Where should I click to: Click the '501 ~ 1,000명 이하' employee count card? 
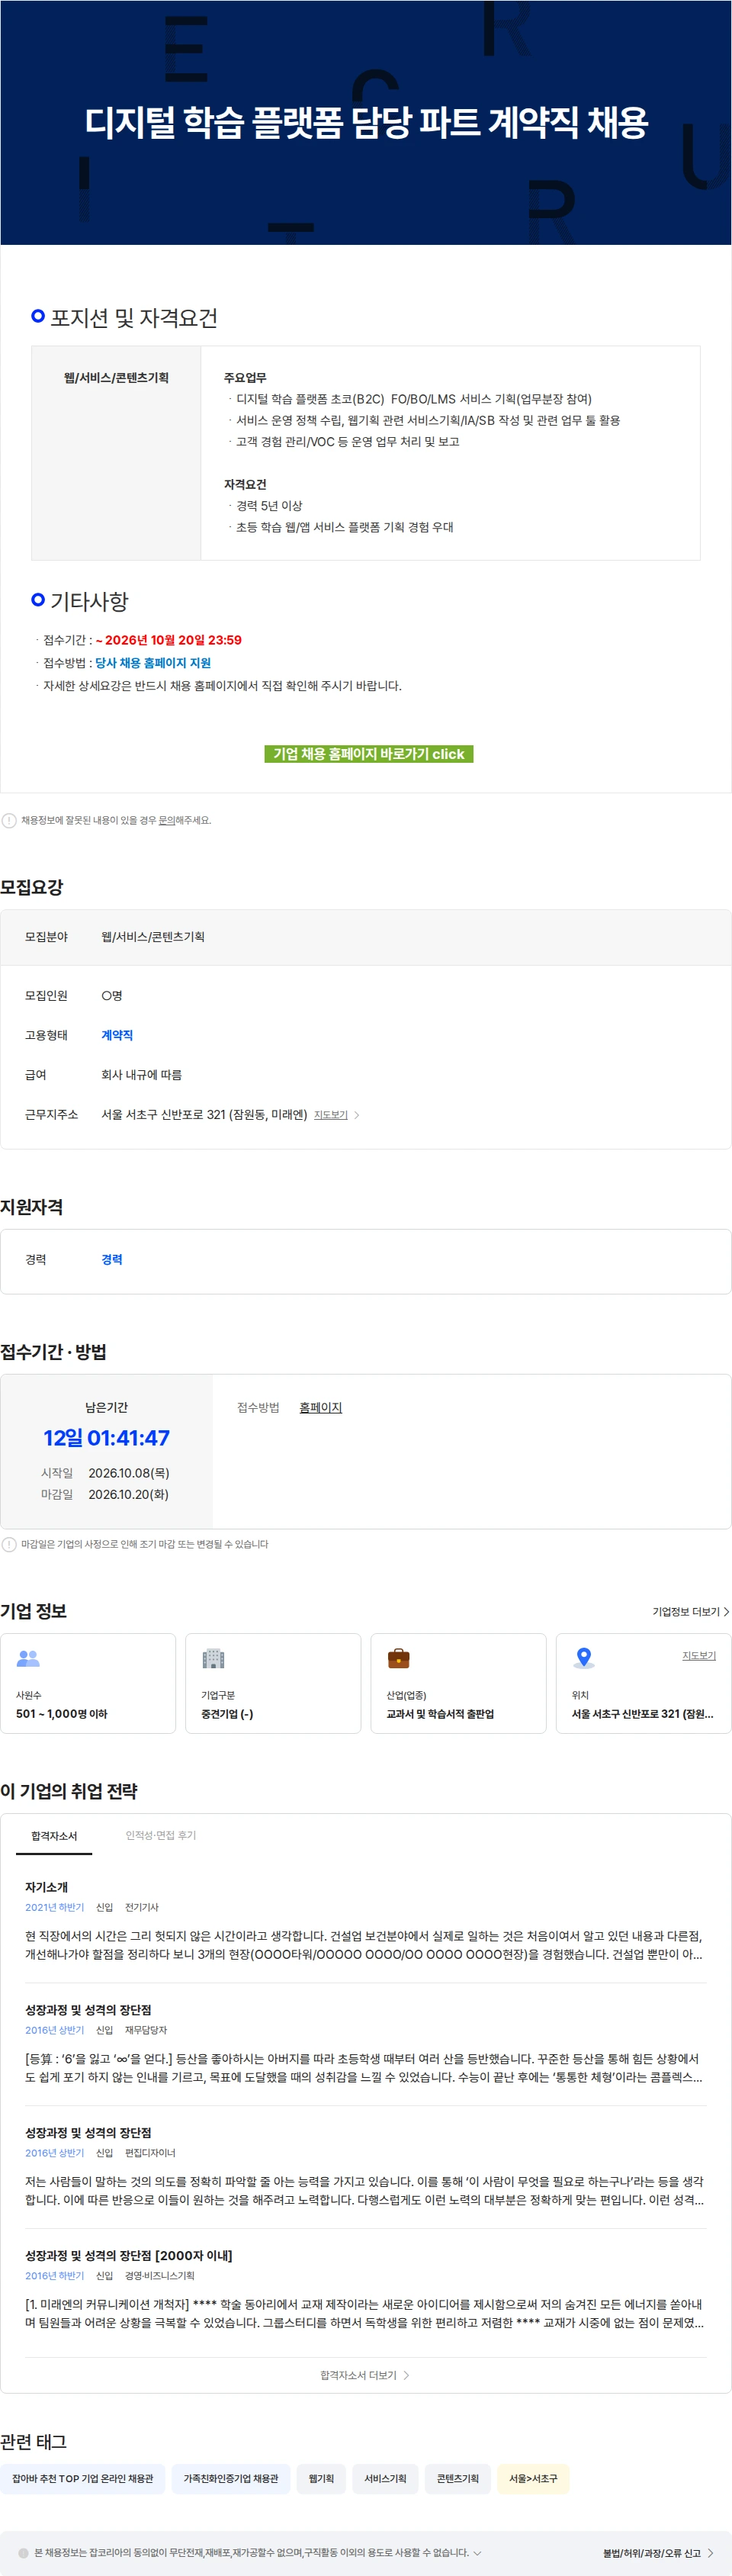coord(88,1683)
